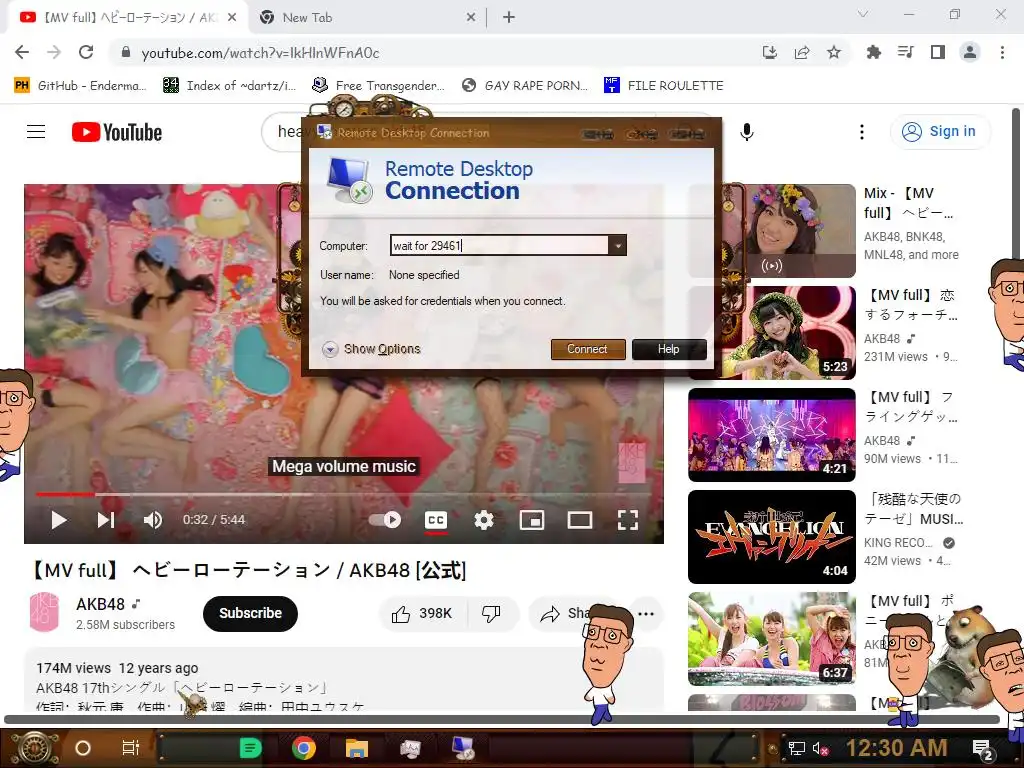Open the Chrome profile avatar

(970, 52)
